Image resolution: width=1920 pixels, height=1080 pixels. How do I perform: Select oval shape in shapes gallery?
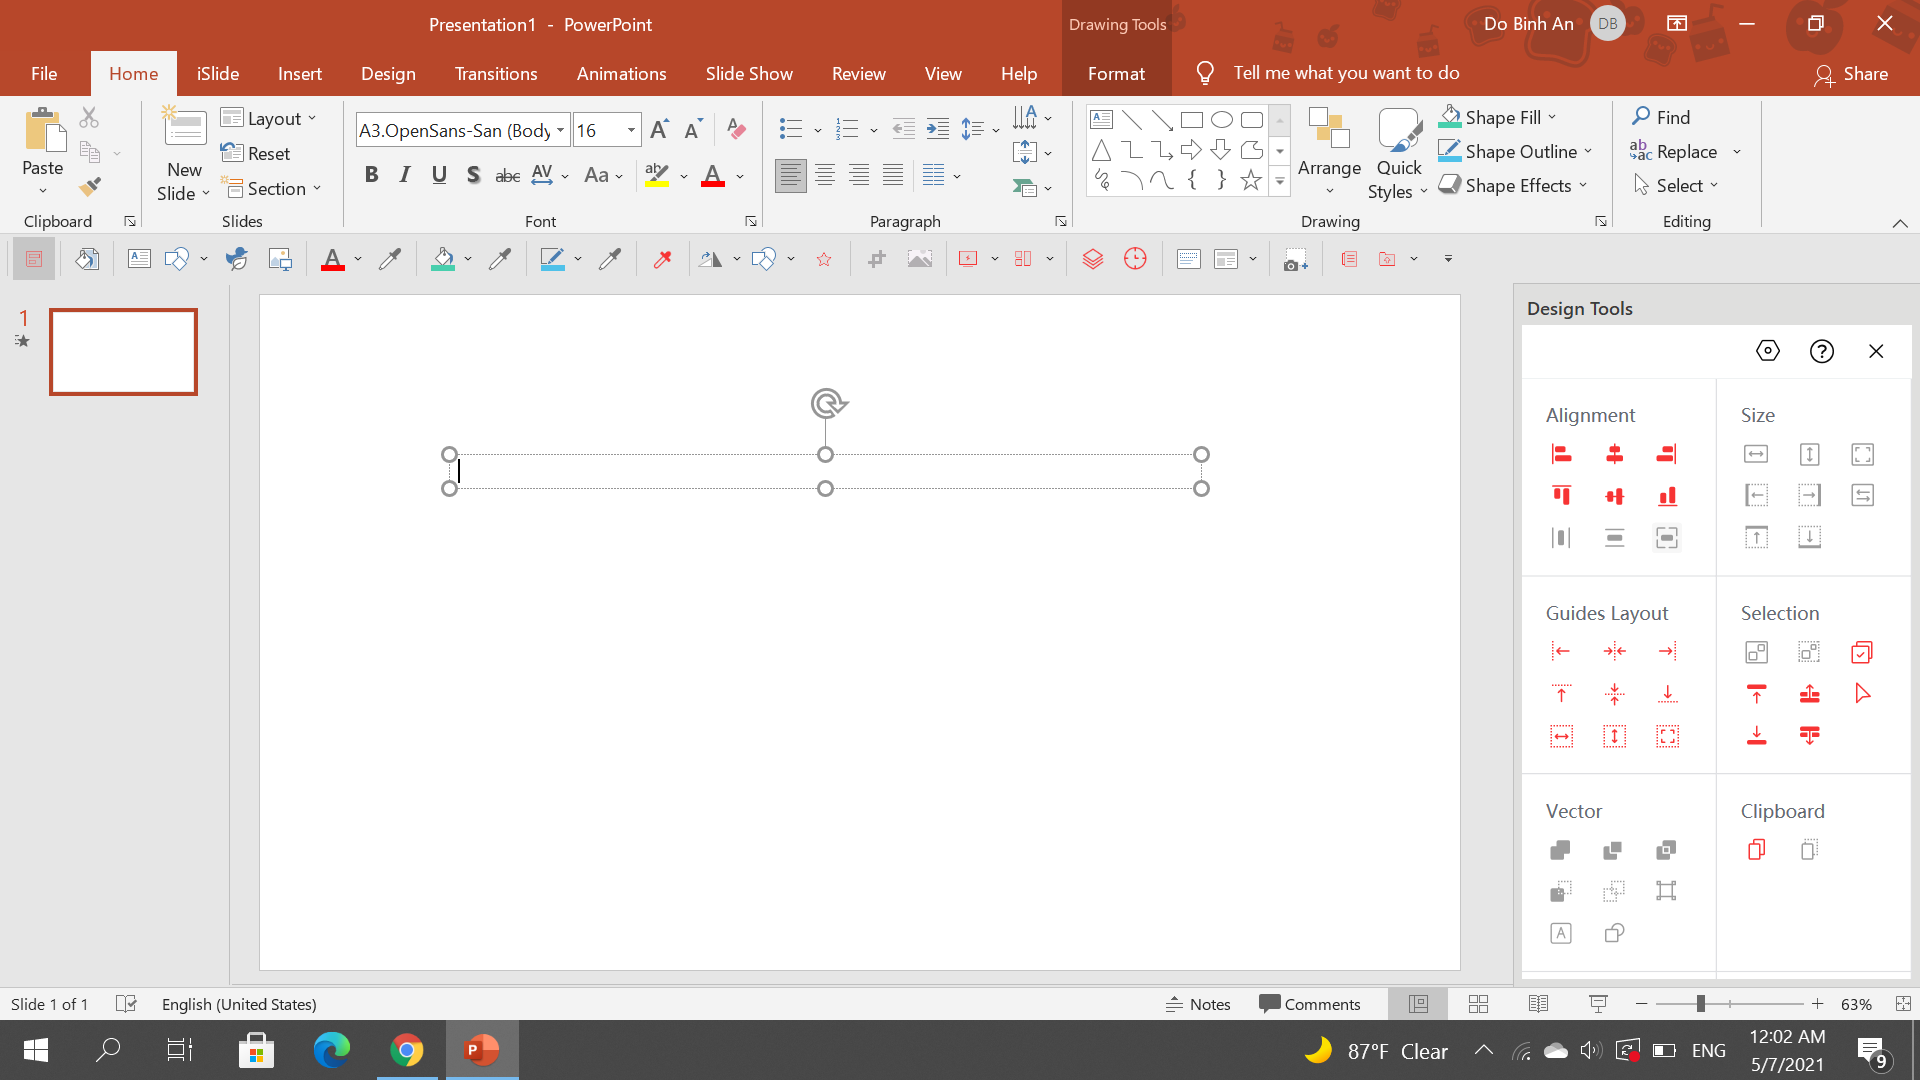coord(1221,120)
